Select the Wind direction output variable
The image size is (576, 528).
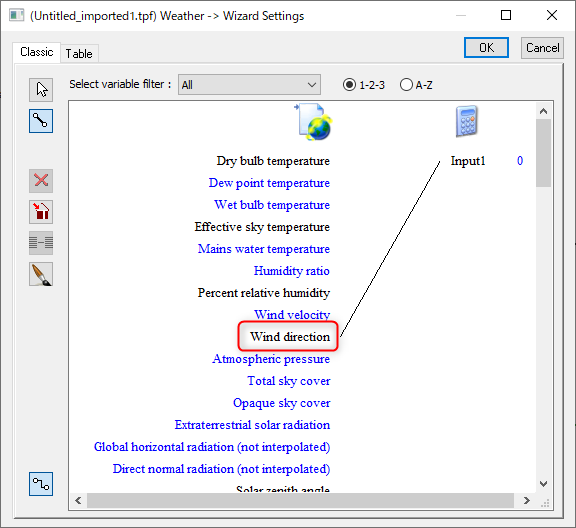click(290, 337)
